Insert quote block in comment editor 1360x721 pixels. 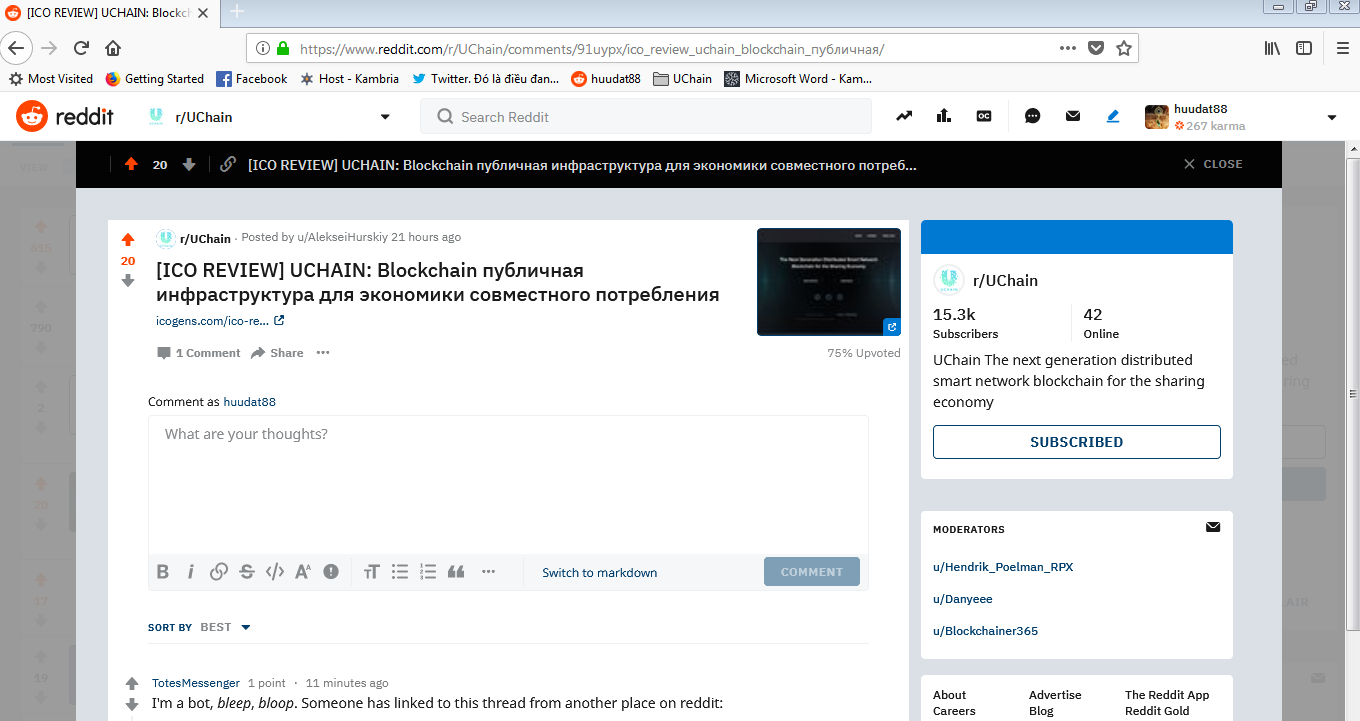click(456, 572)
